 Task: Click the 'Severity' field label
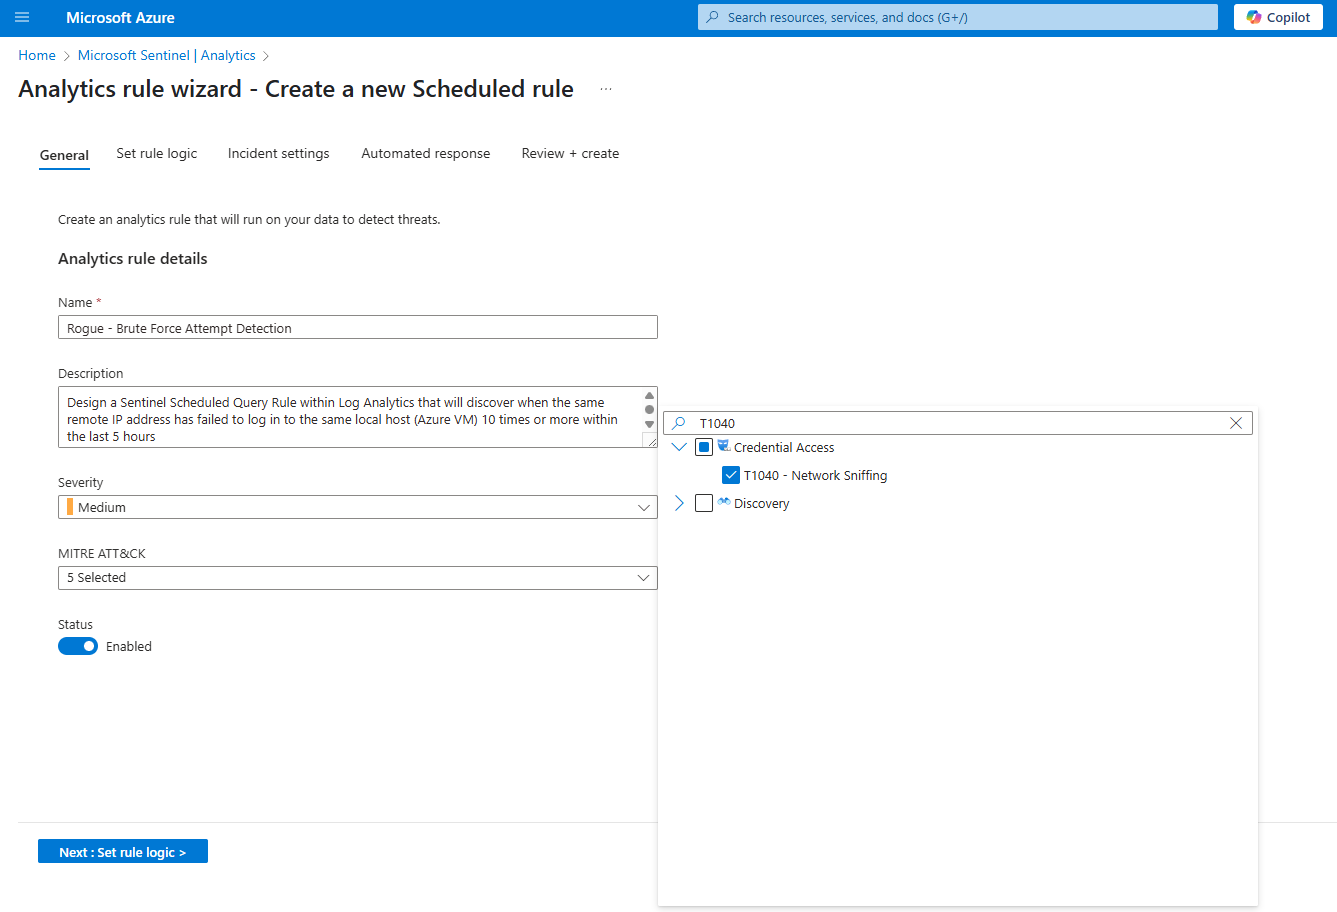coord(80,482)
